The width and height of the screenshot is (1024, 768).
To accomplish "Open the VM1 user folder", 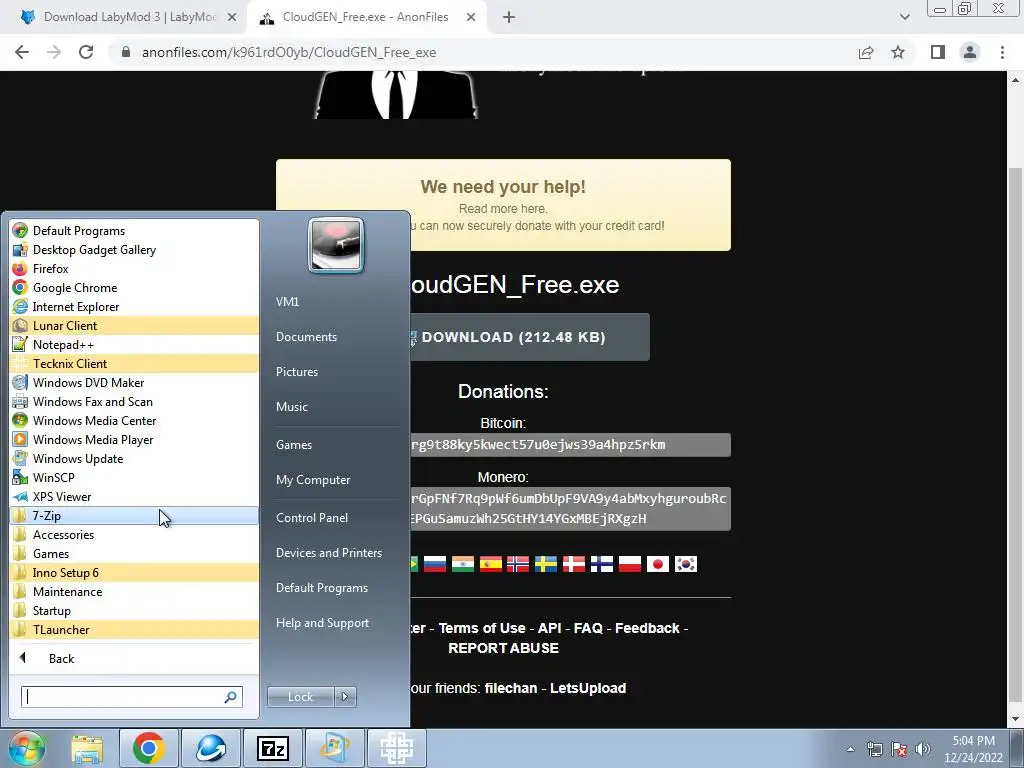I will pos(287,302).
